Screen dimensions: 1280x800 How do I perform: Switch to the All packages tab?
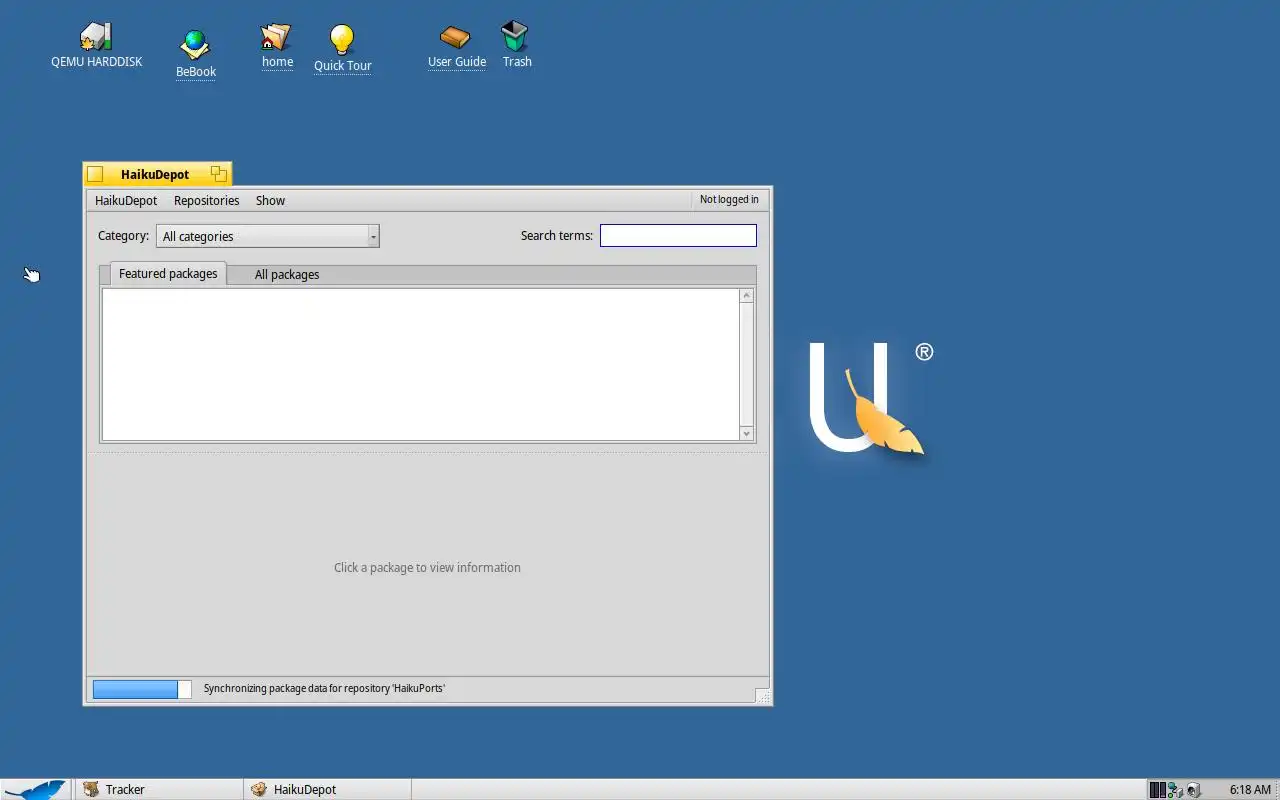pos(287,274)
